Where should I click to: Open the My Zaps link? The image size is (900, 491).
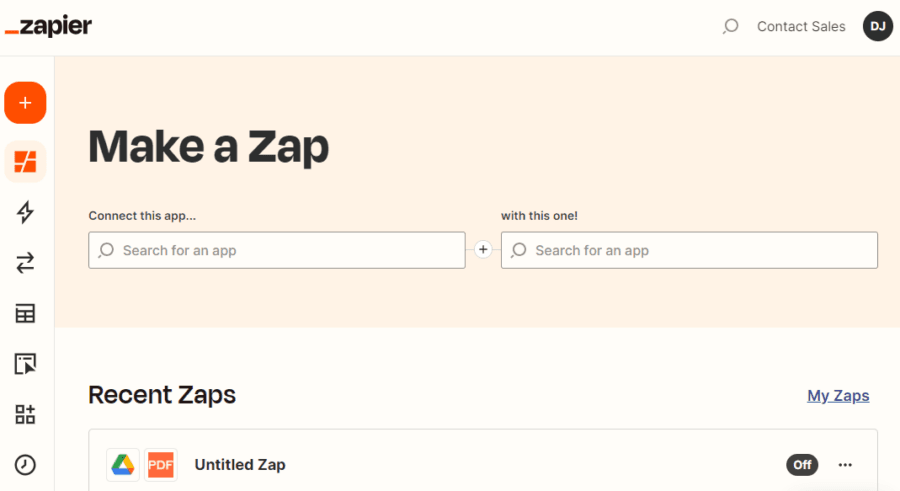838,396
